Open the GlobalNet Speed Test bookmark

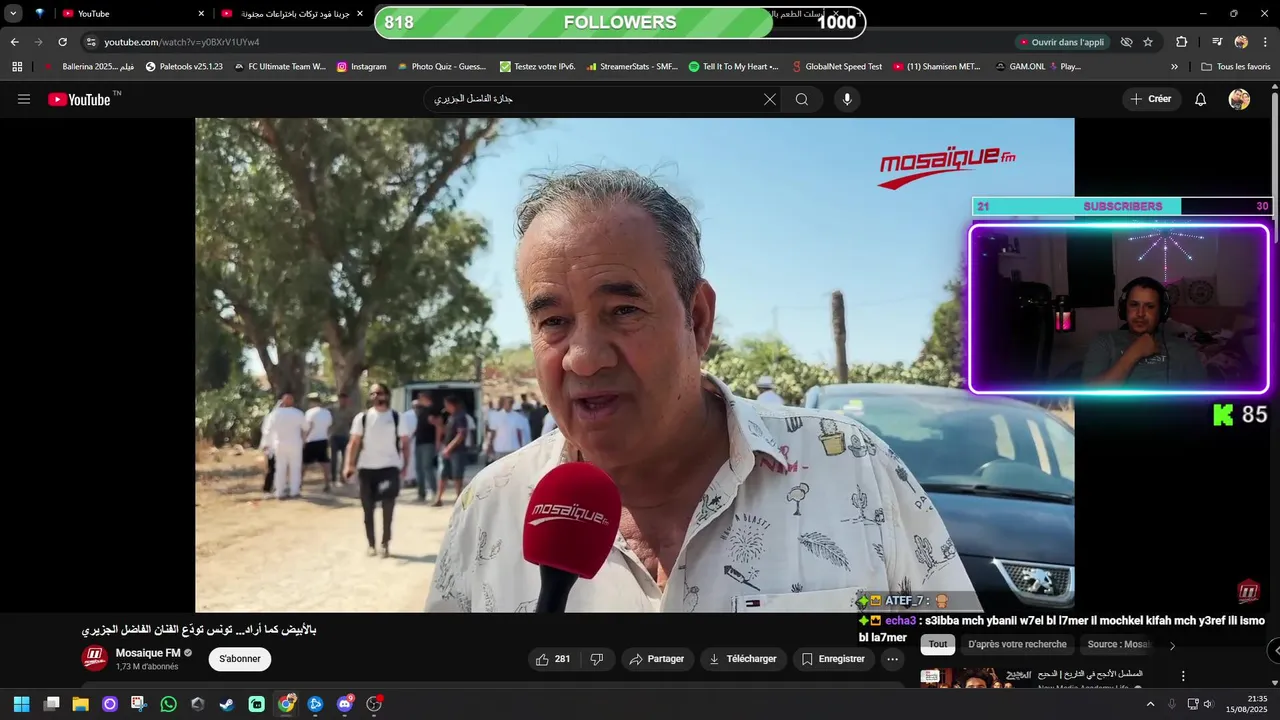836,66
